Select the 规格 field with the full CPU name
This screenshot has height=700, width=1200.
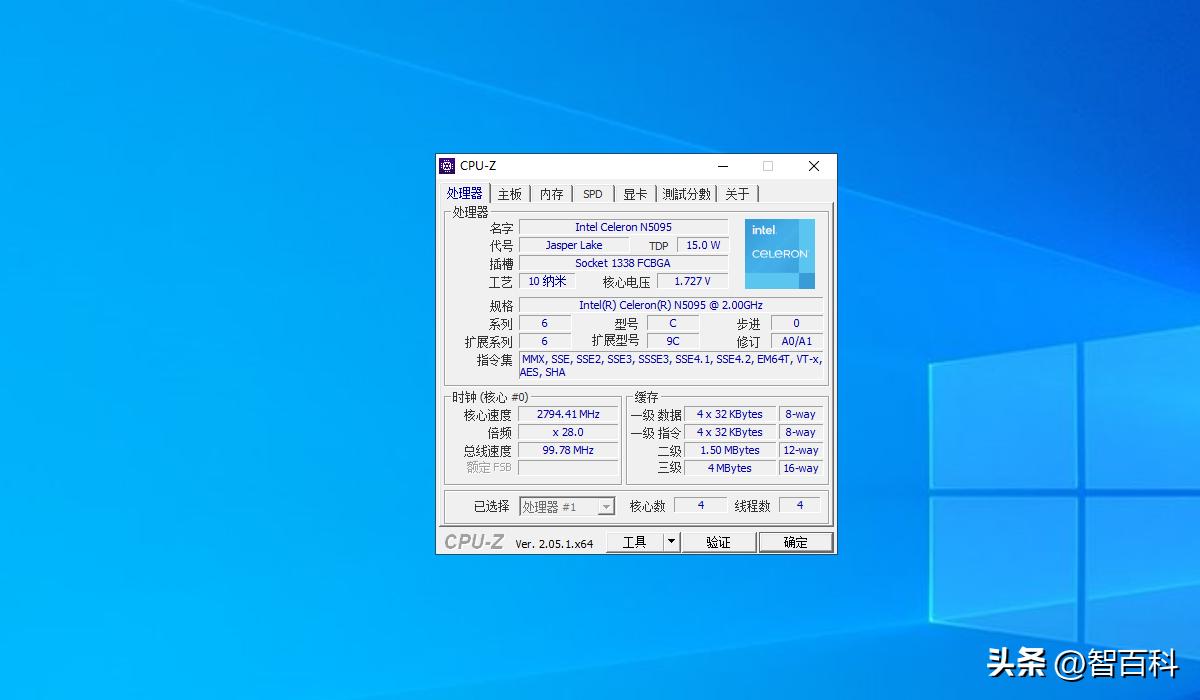(672, 304)
